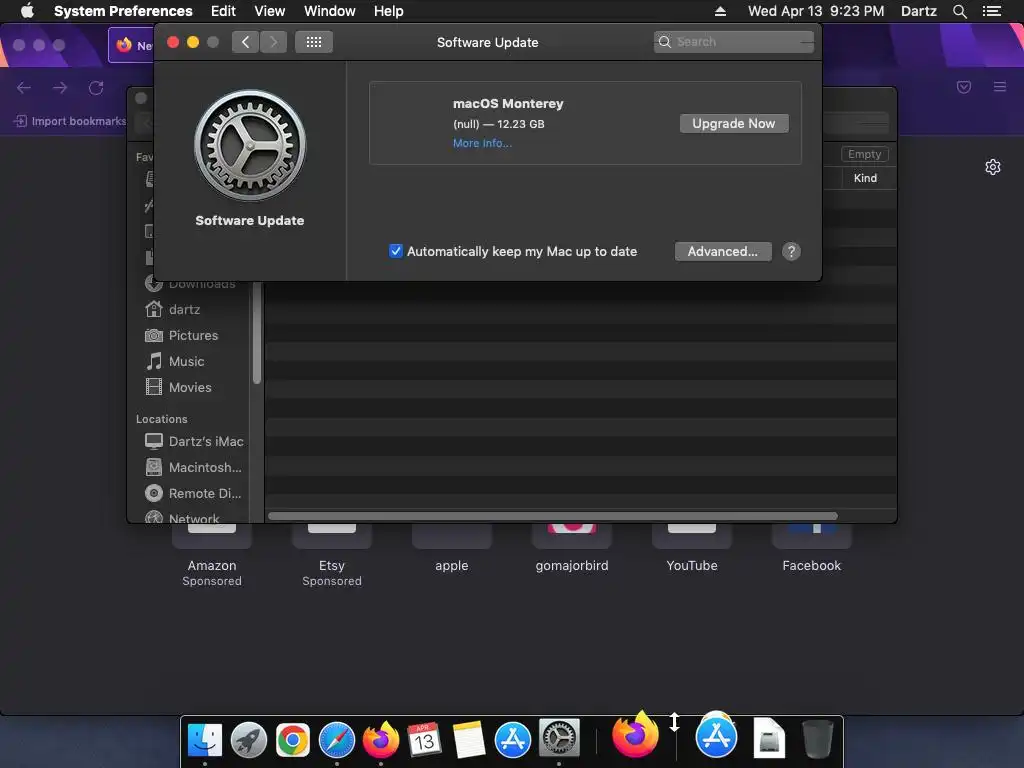
Task: Click the Software Update gear icon
Action: pyautogui.click(x=249, y=145)
